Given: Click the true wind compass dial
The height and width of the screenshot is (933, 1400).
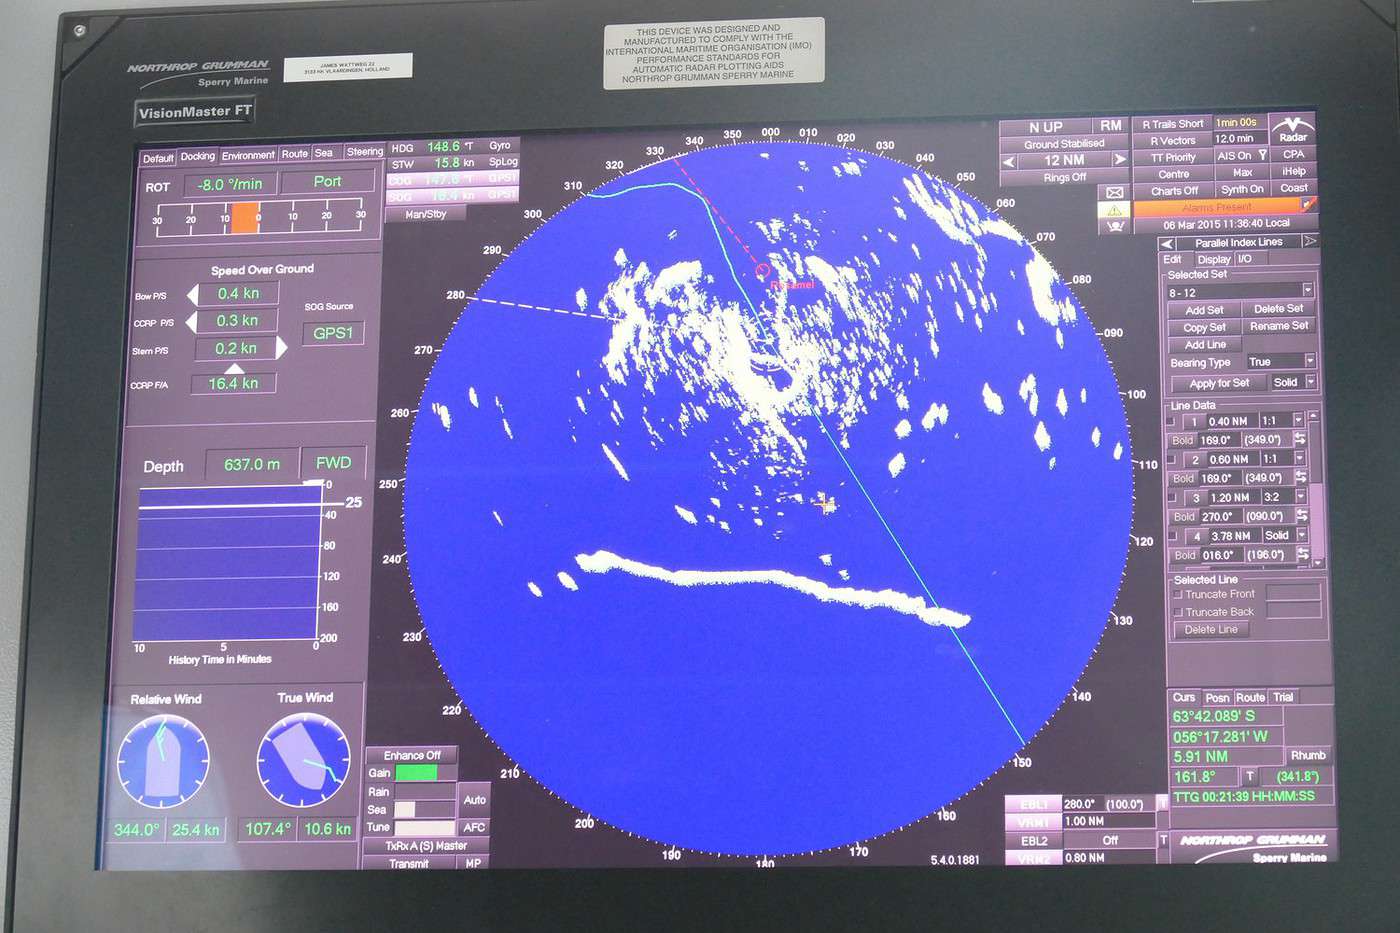Looking at the screenshot, I should [x=303, y=759].
